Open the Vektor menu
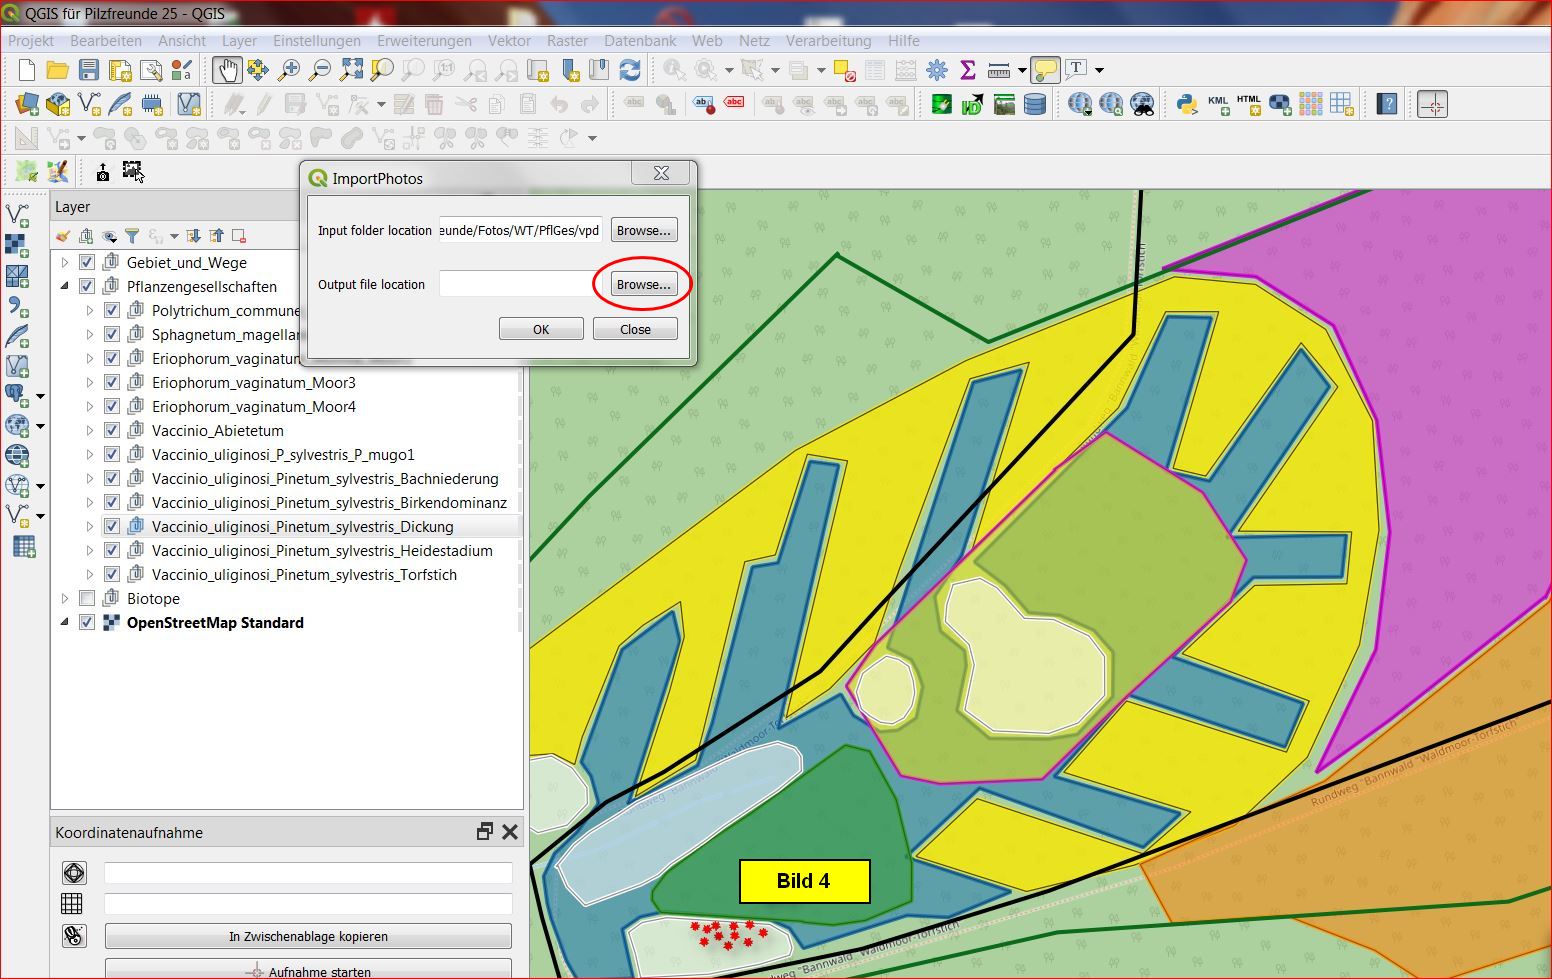The width and height of the screenshot is (1552, 979). tap(509, 41)
